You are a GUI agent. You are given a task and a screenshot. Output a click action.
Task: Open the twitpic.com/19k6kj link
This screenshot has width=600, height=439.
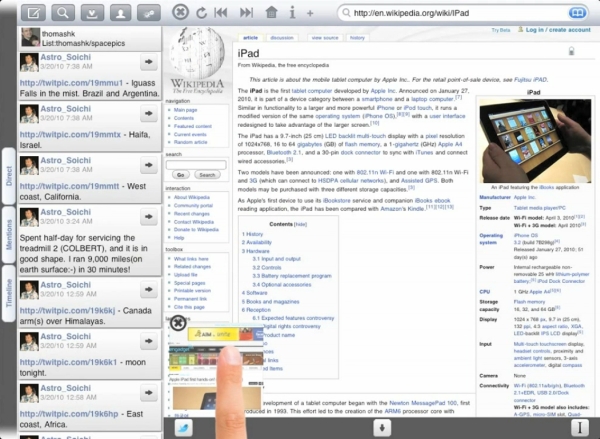pyautogui.click(x=67, y=311)
